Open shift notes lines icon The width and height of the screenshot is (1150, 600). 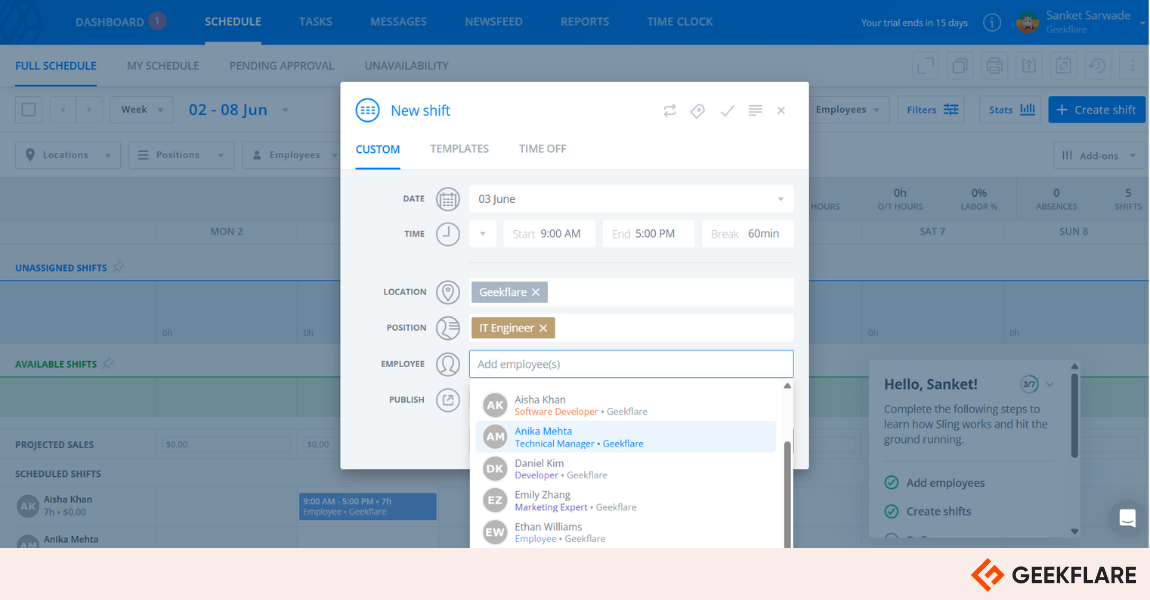coord(755,111)
